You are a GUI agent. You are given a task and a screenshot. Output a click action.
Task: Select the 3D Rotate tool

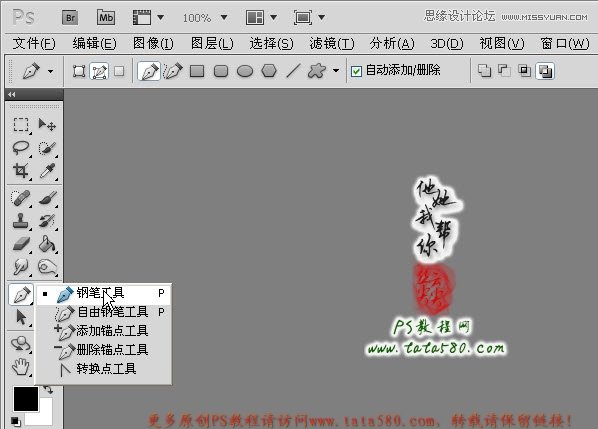(21, 344)
